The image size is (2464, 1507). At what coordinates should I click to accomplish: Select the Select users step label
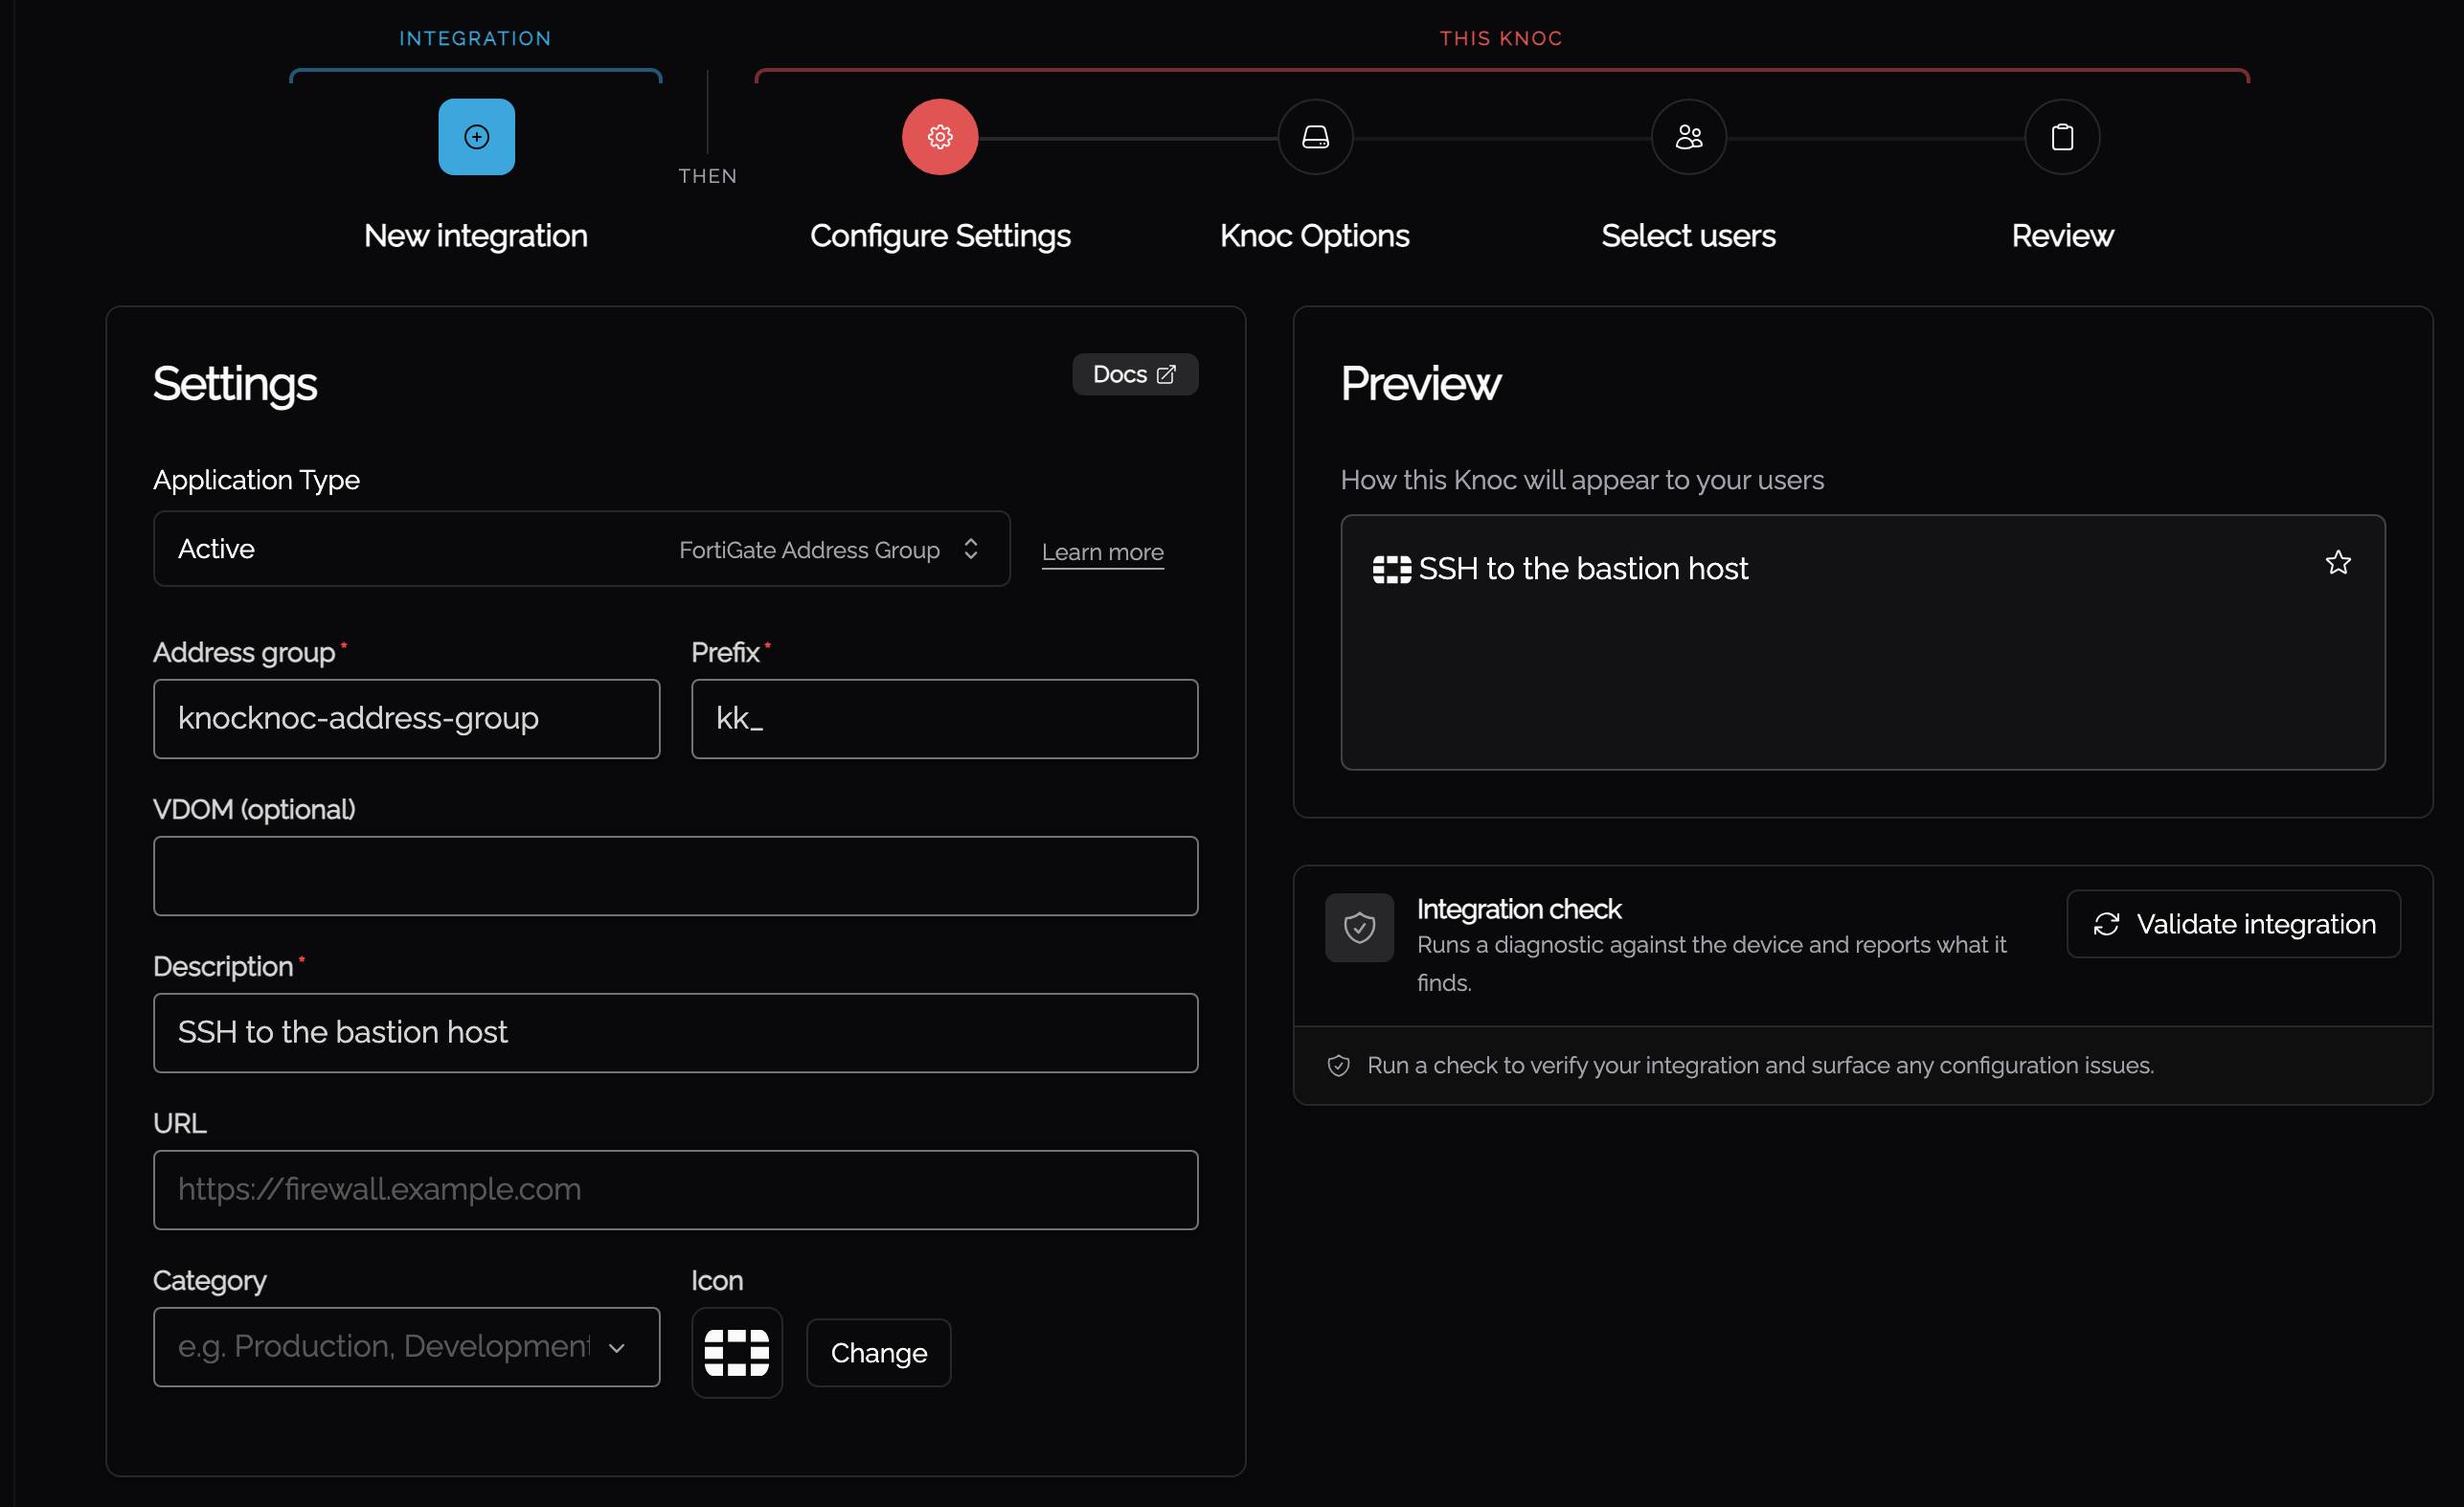[x=1688, y=236]
